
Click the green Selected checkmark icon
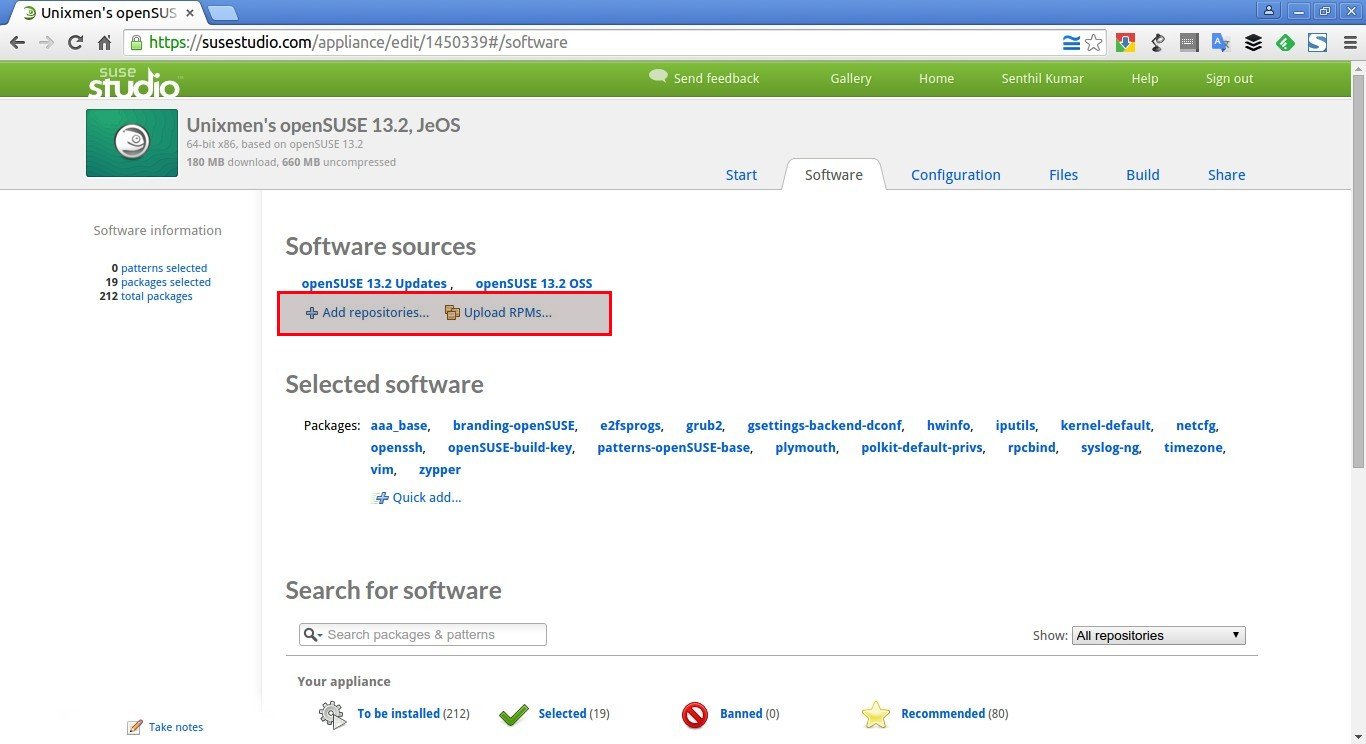point(514,714)
